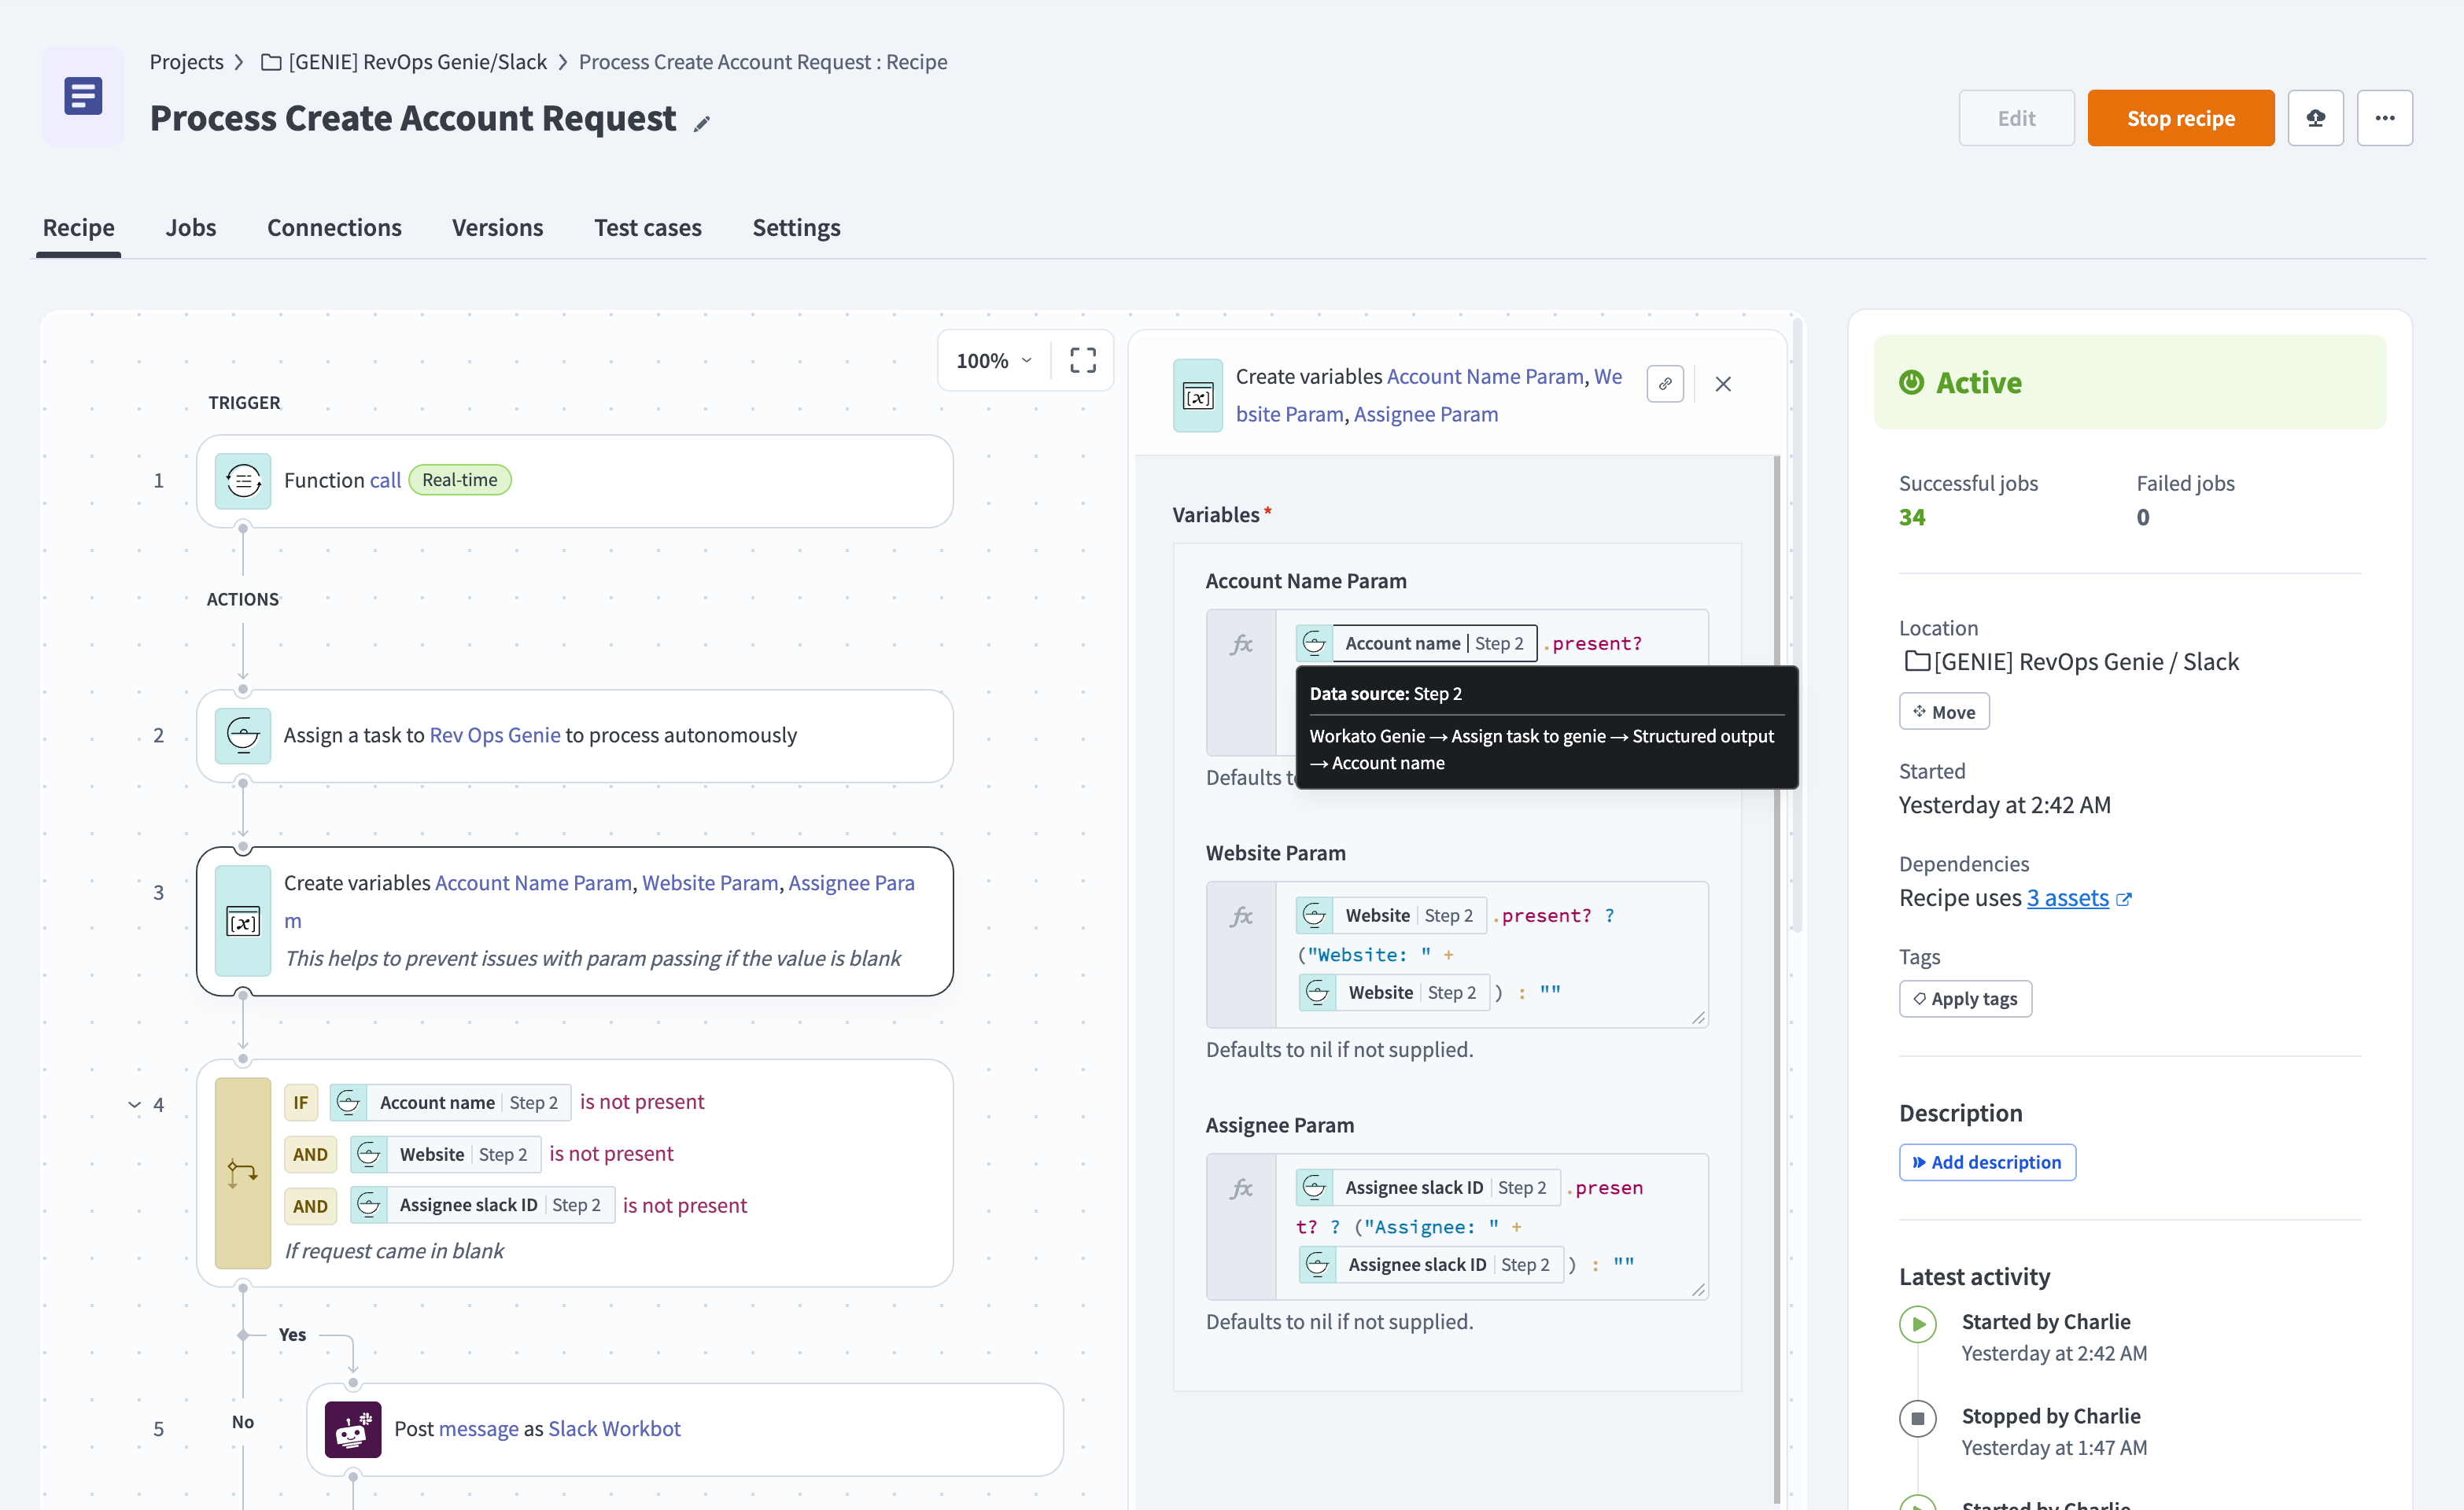Viewport: 2464px width, 1510px height.
Task: Click the Add description button
Action: (1987, 1162)
